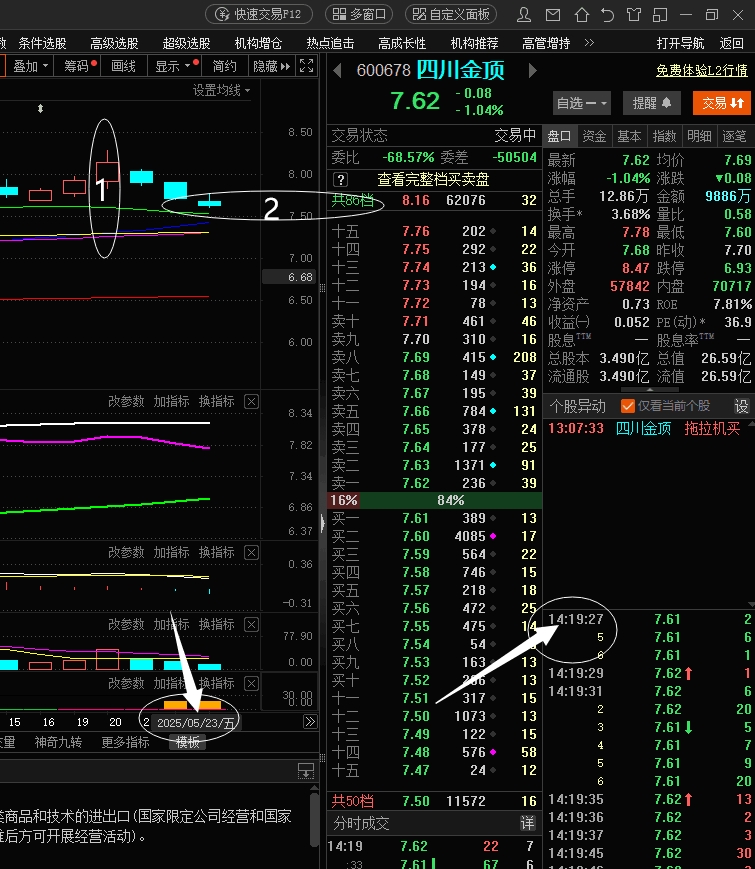
Task: Switch to 指数 tab
Action: point(664,136)
